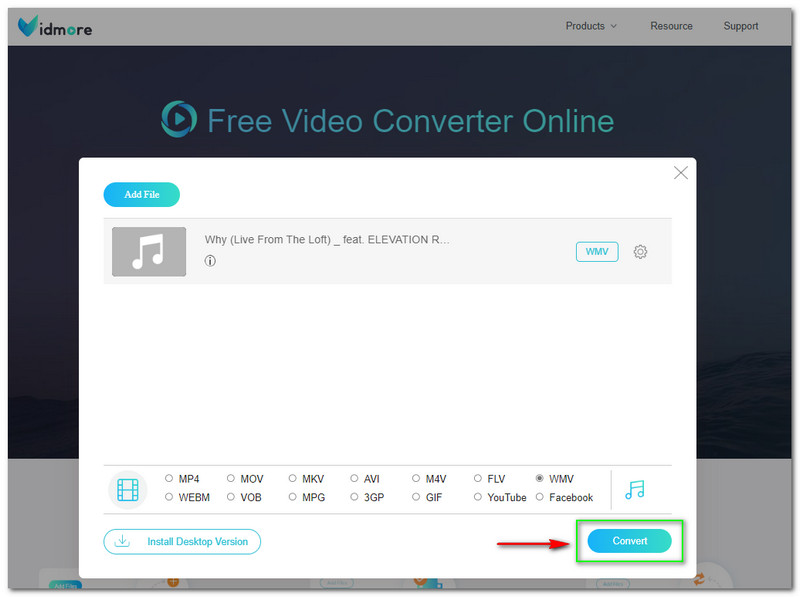
Task: Open the Support menu
Action: coord(740,26)
